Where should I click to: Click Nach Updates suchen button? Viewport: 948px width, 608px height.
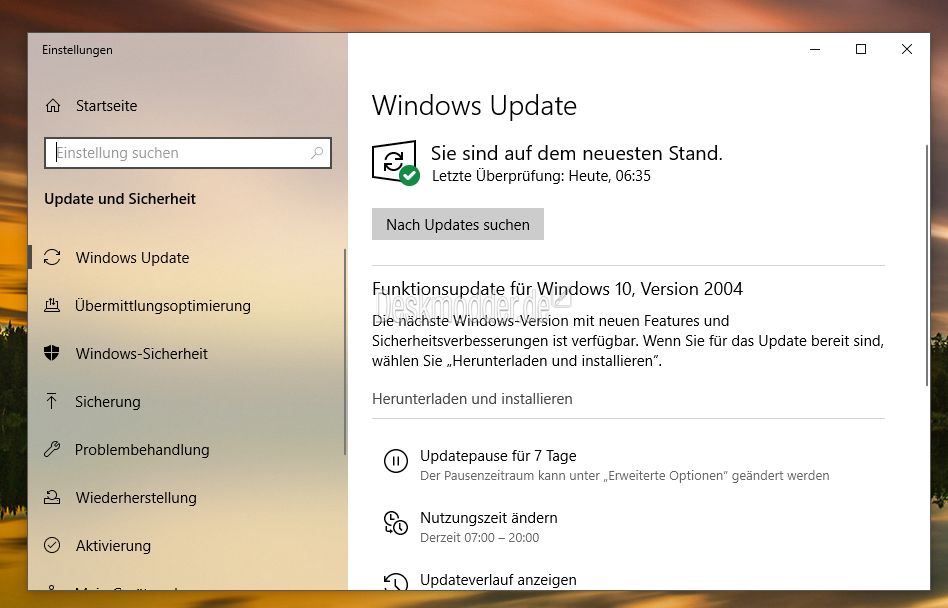tap(458, 224)
